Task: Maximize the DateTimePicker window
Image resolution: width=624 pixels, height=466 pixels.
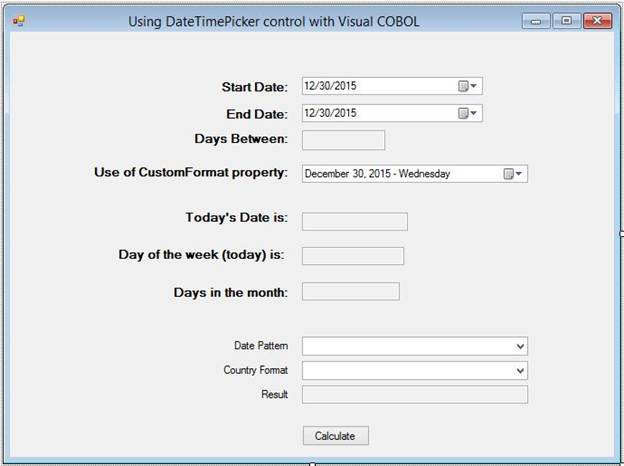Action: pyautogui.click(x=565, y=21)
